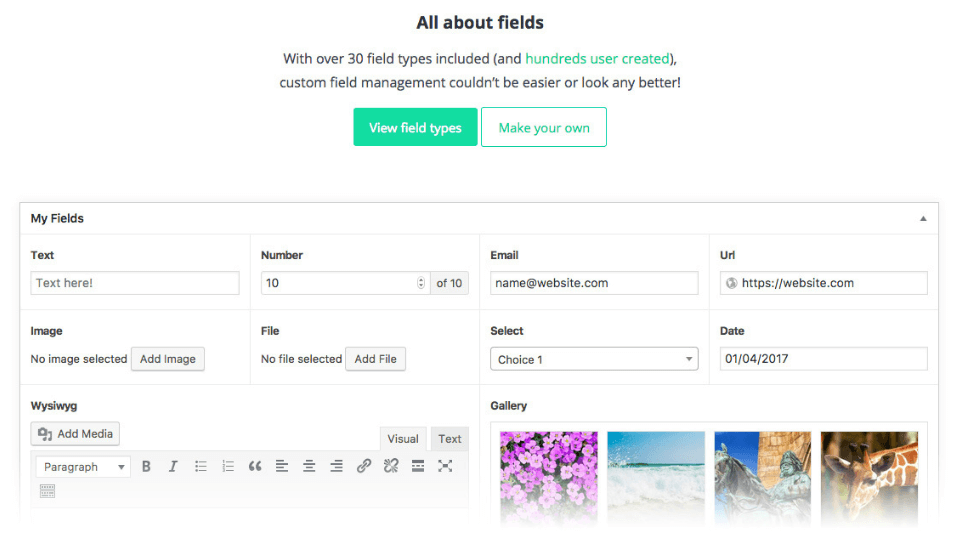Open the Paragraph format dropdown

(x=83, y=467)
